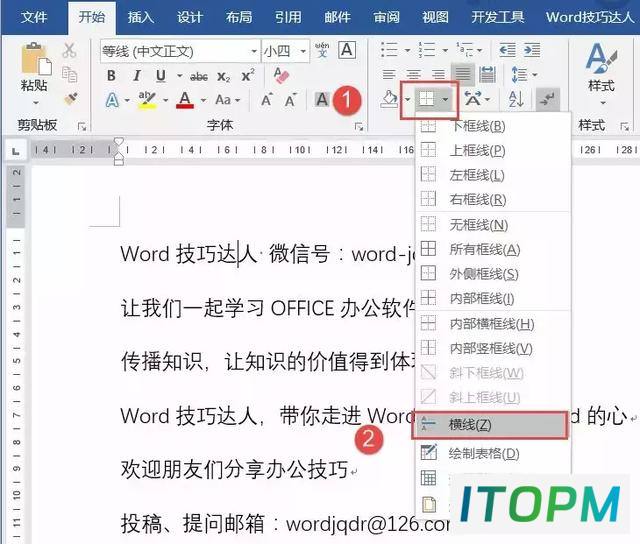This screenshot has width=640, height=544.
Task: Open the multilevel list dropdown
Action: pos(479,51)
